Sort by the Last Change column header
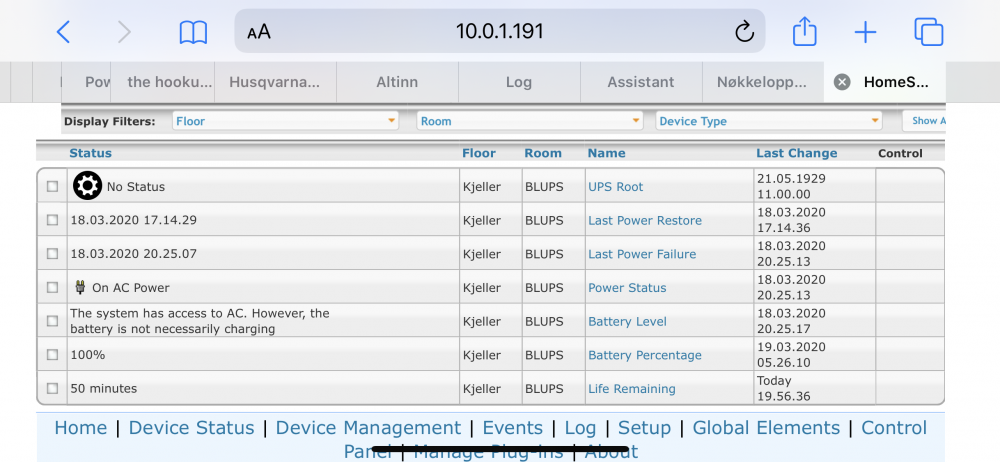Image resolution: width=1000 pixels, height=462 pixels. coord(796,153)
